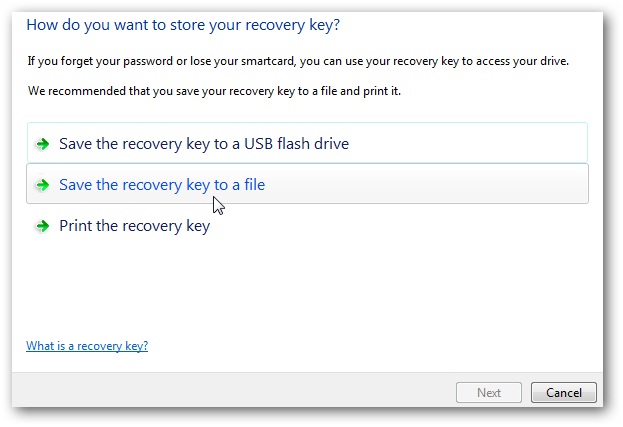Click the green arrow beside the save-to-file option
Image resolution: width=623 pixels, height=427 pixels.
pos(42,185)
